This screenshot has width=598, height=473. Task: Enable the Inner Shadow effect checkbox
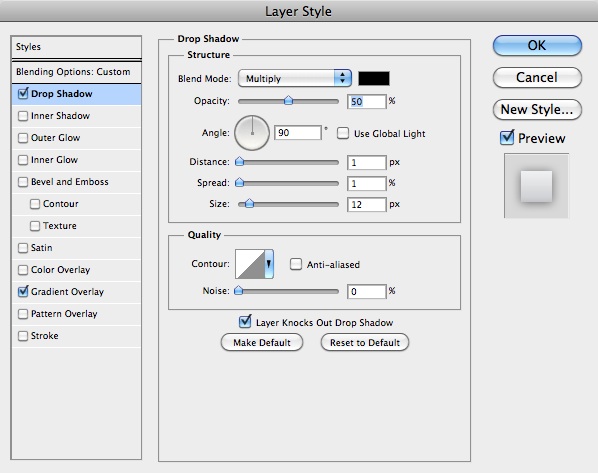pyautogui.click(x=23, y=116)
